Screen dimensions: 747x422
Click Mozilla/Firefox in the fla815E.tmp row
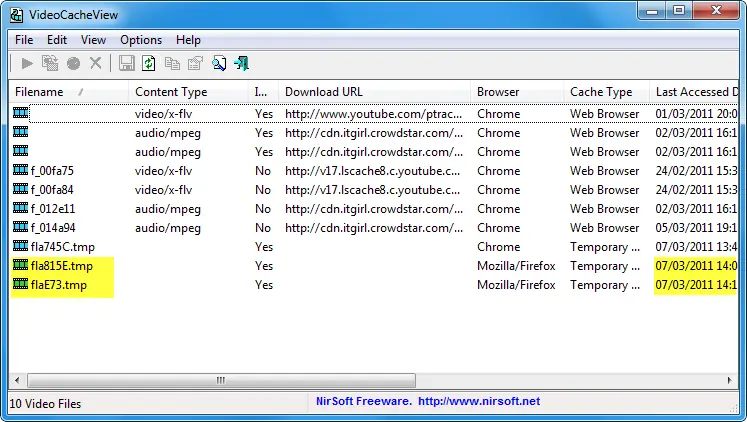[x=516, y=266]
